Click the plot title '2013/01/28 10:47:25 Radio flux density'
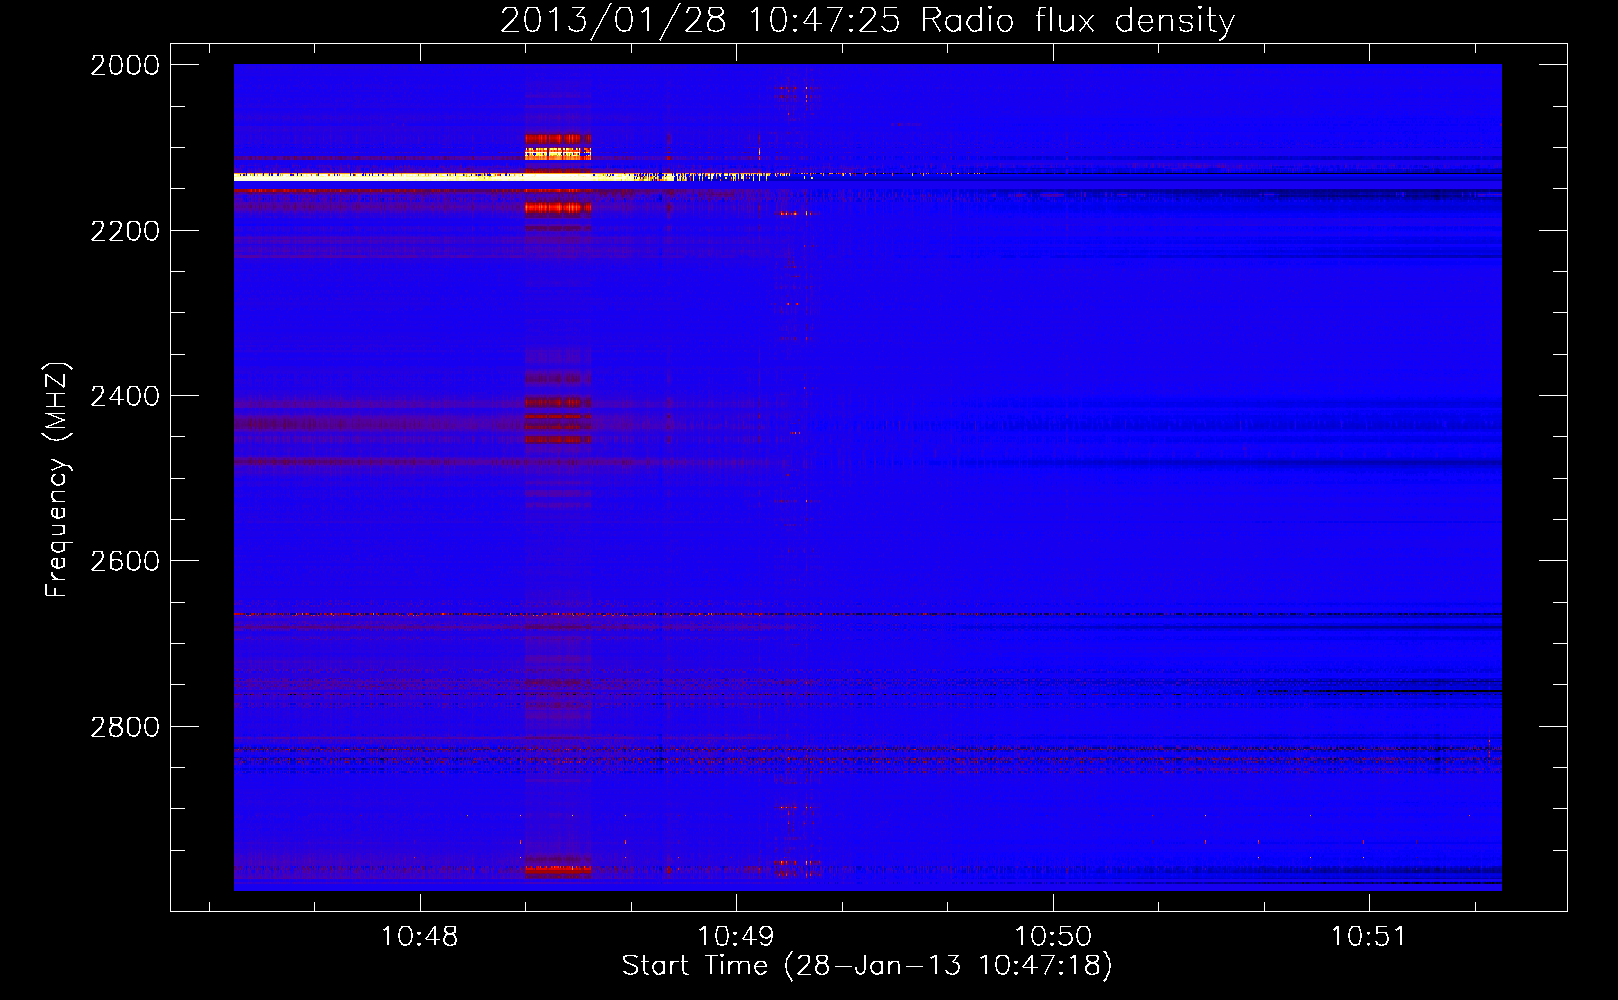 (867, 21)
